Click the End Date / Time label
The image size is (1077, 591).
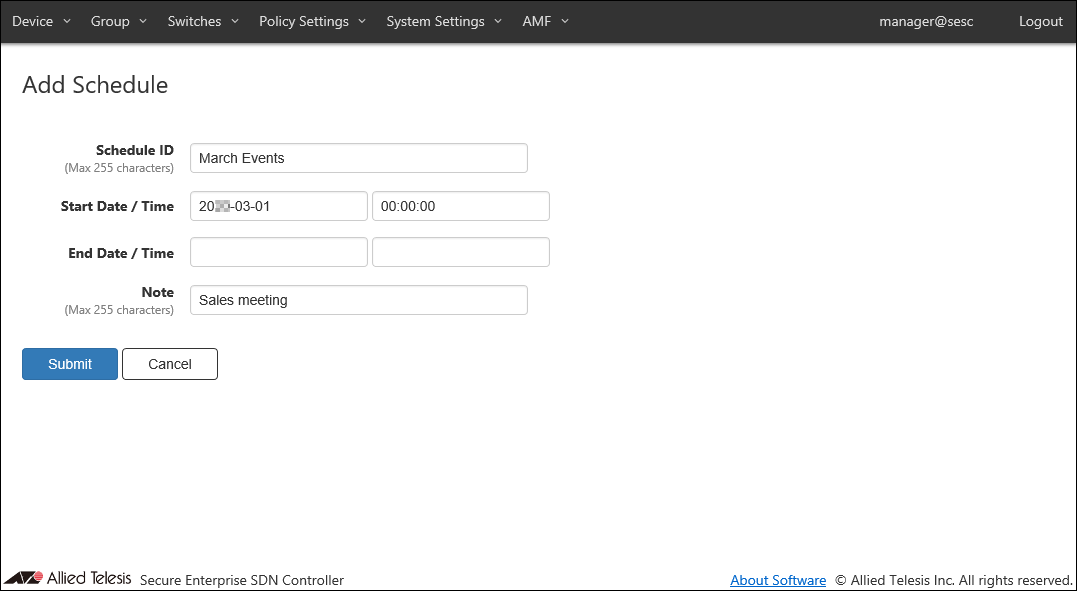tap(121, 253)
